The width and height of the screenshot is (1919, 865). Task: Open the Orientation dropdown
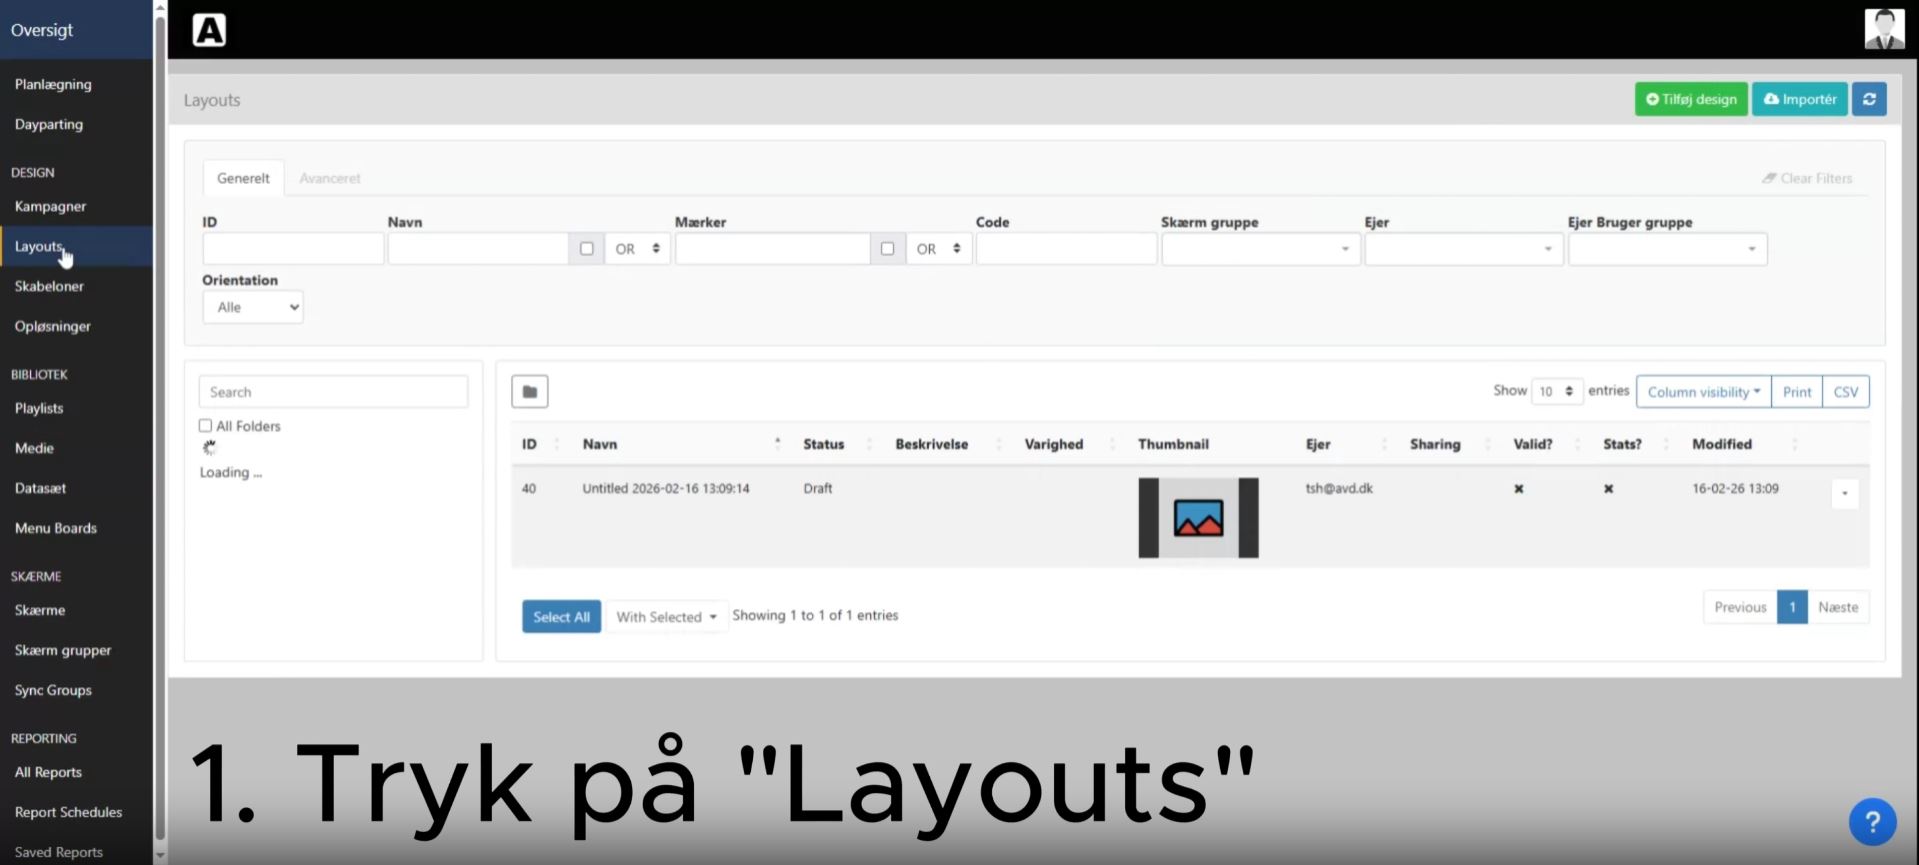pos(253,307)
